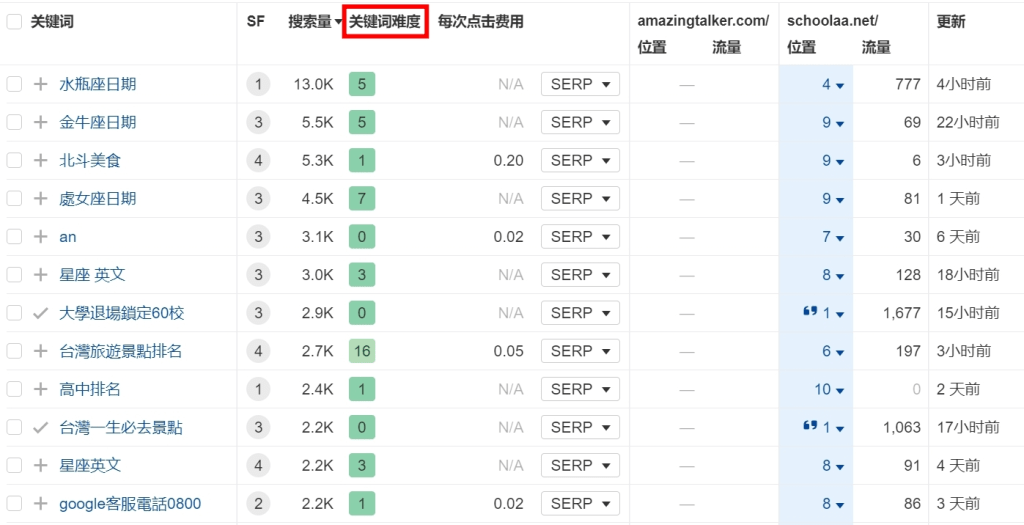This screenshot has width=1024, height=525.
Task: Click traffic value 1,677
Action: [902, 313]
